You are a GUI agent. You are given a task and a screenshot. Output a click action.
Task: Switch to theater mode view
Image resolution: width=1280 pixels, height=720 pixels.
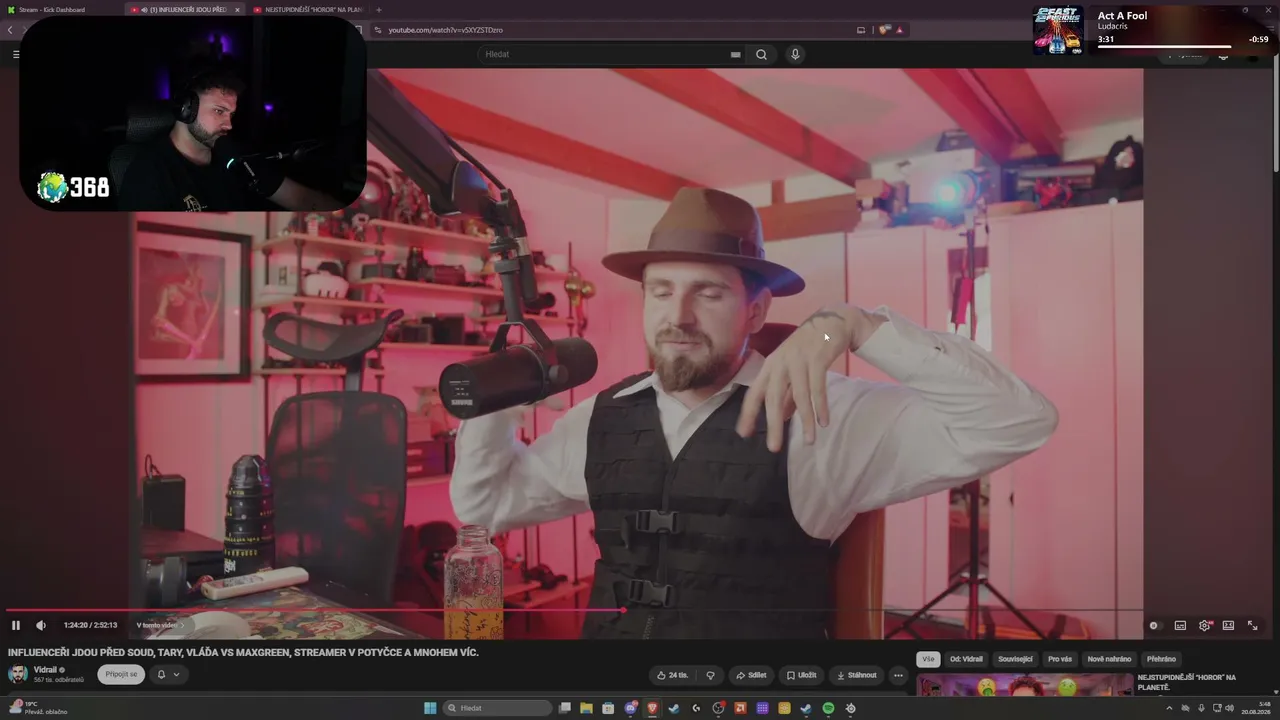pyautogui.click(x=1228, y=626)
